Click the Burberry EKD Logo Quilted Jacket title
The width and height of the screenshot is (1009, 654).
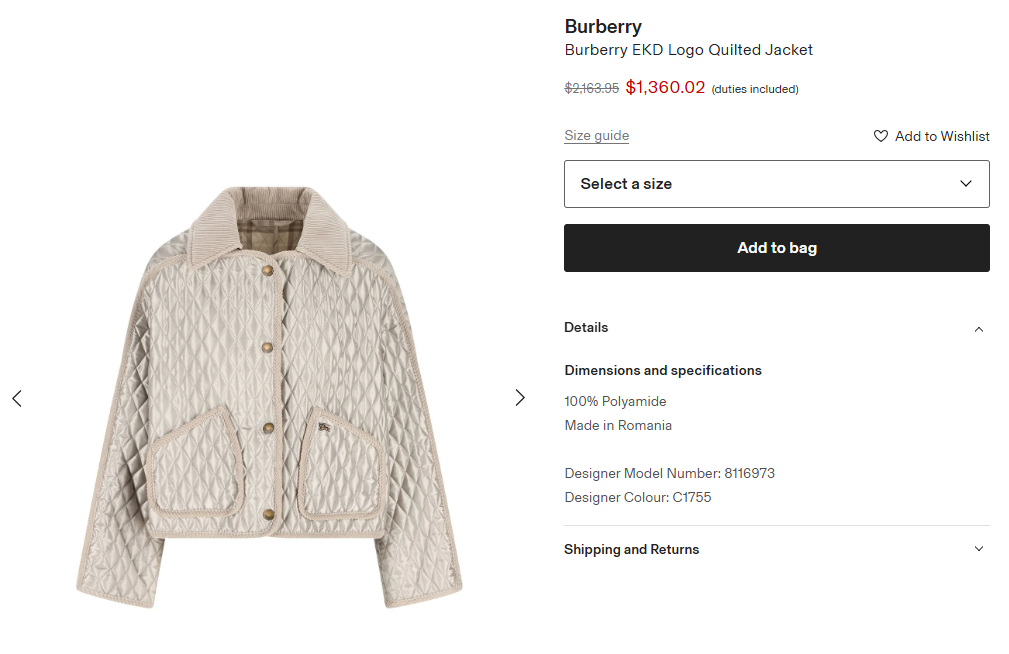pyautogui.click(x=688, y=50)
